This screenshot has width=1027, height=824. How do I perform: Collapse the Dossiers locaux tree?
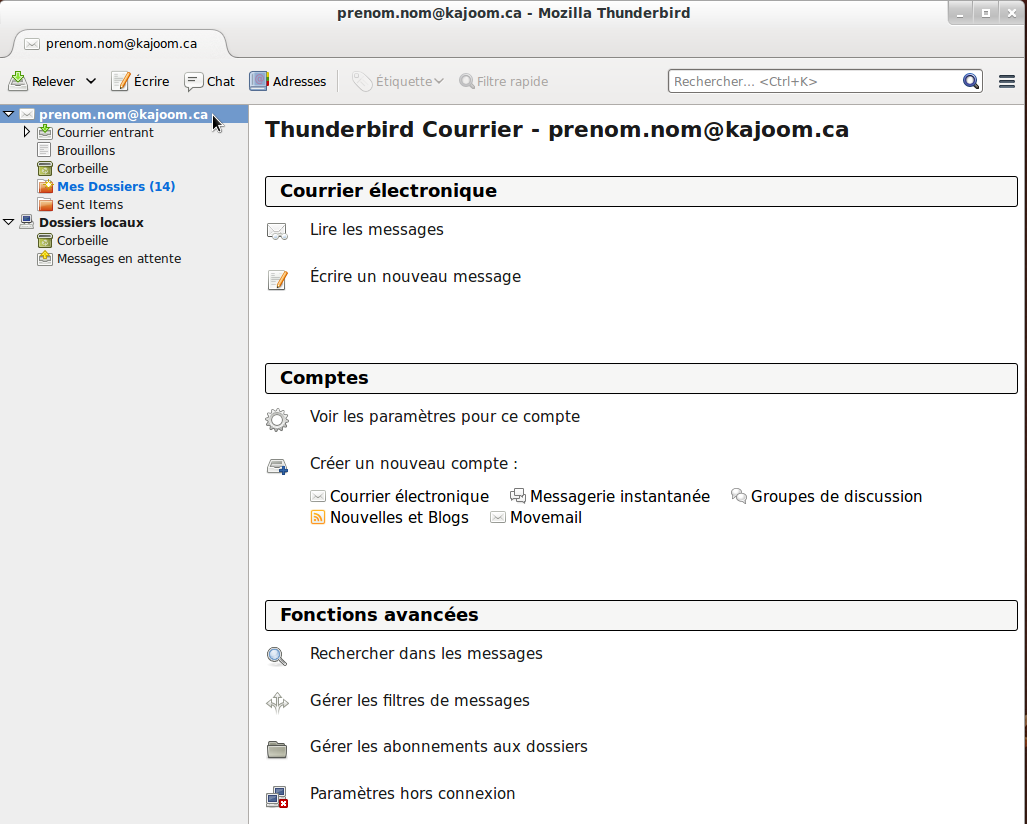pyautogui.click(x=9, y=222)
